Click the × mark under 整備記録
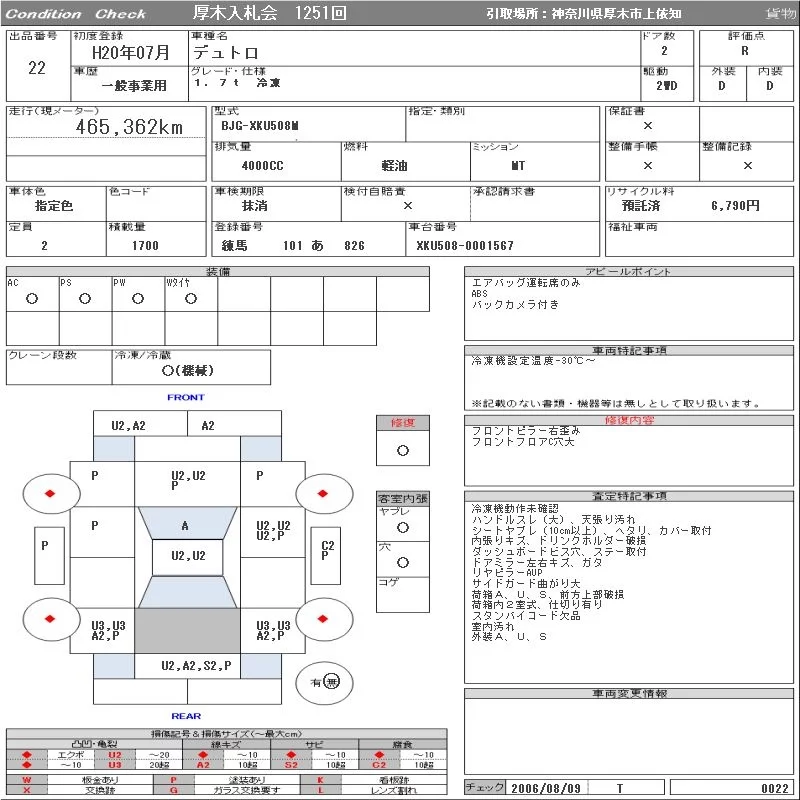The height and width of the screenshot is (800, 800). tap(747, 165)
